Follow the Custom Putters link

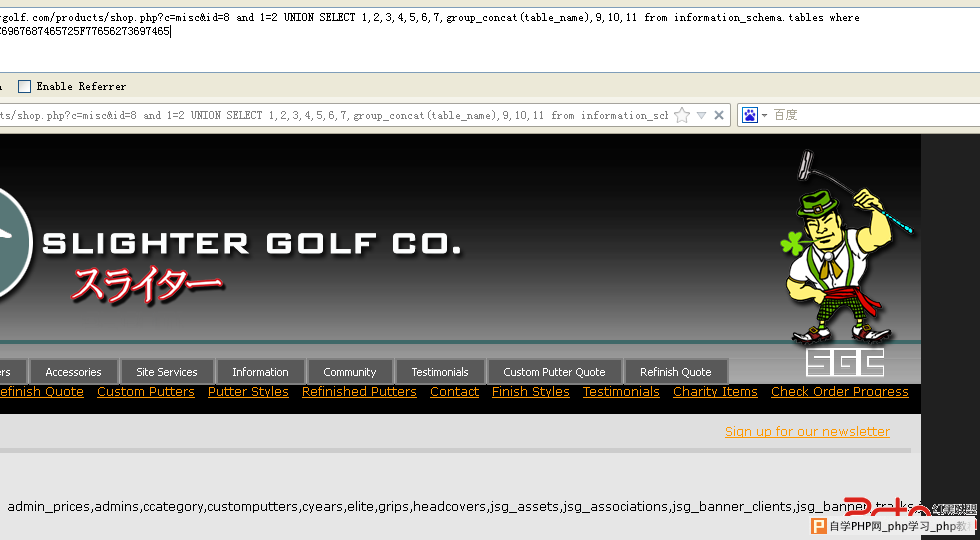(146, 392)
